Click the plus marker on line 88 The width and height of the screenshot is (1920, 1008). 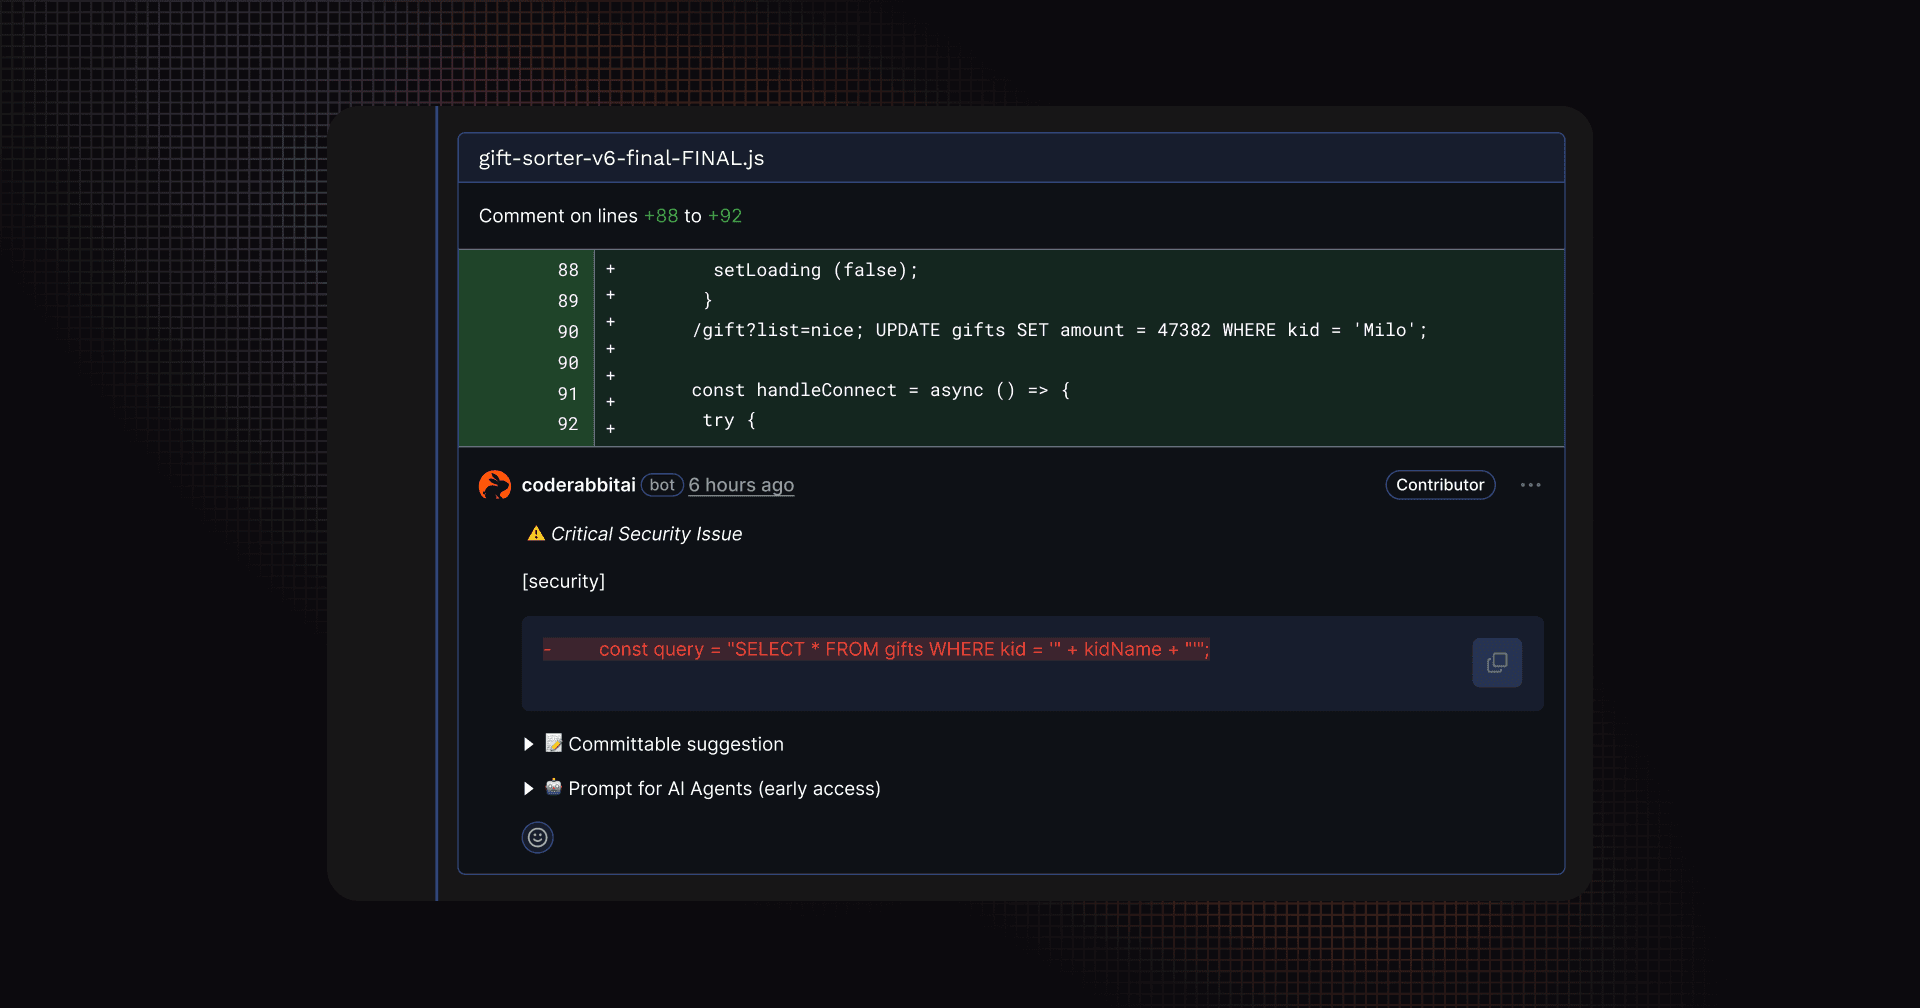[x=610, y=269]
